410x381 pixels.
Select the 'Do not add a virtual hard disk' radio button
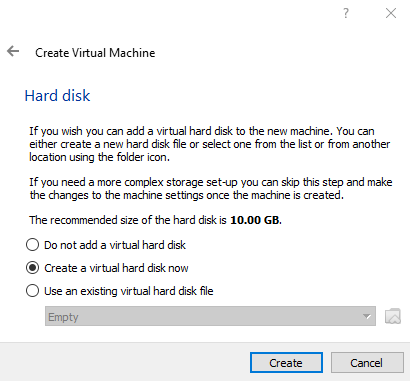[32, 245]
